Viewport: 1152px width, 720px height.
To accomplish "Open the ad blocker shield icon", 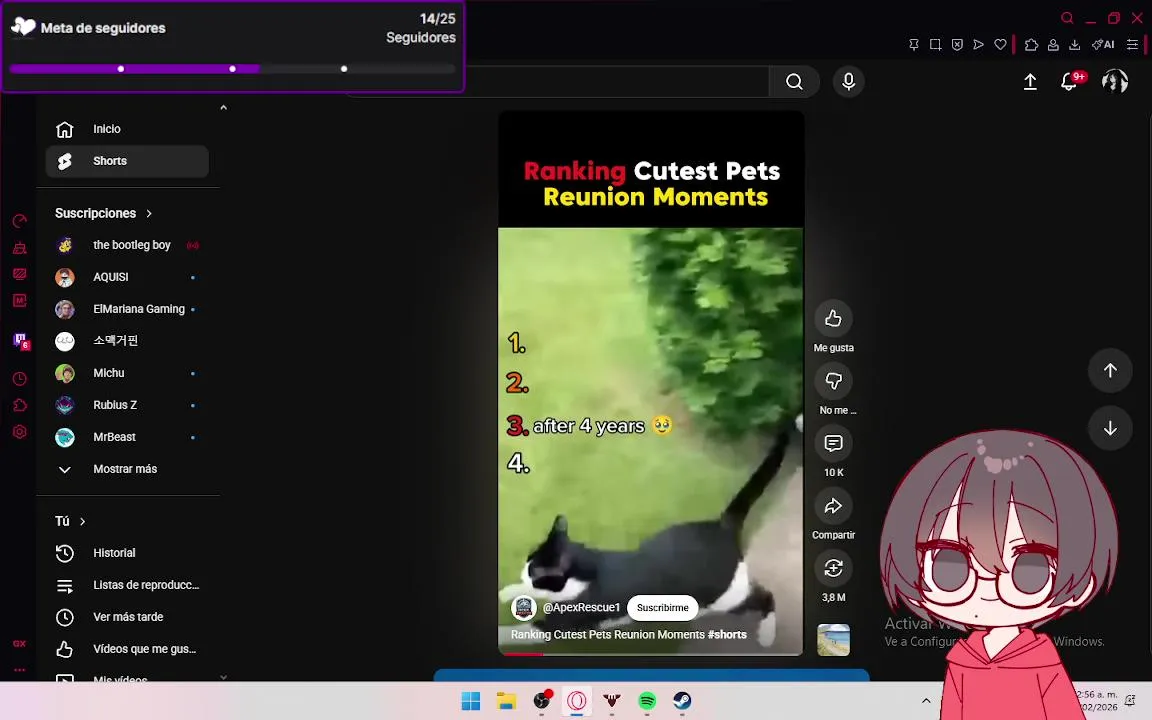I will click(x=957, y=45).
